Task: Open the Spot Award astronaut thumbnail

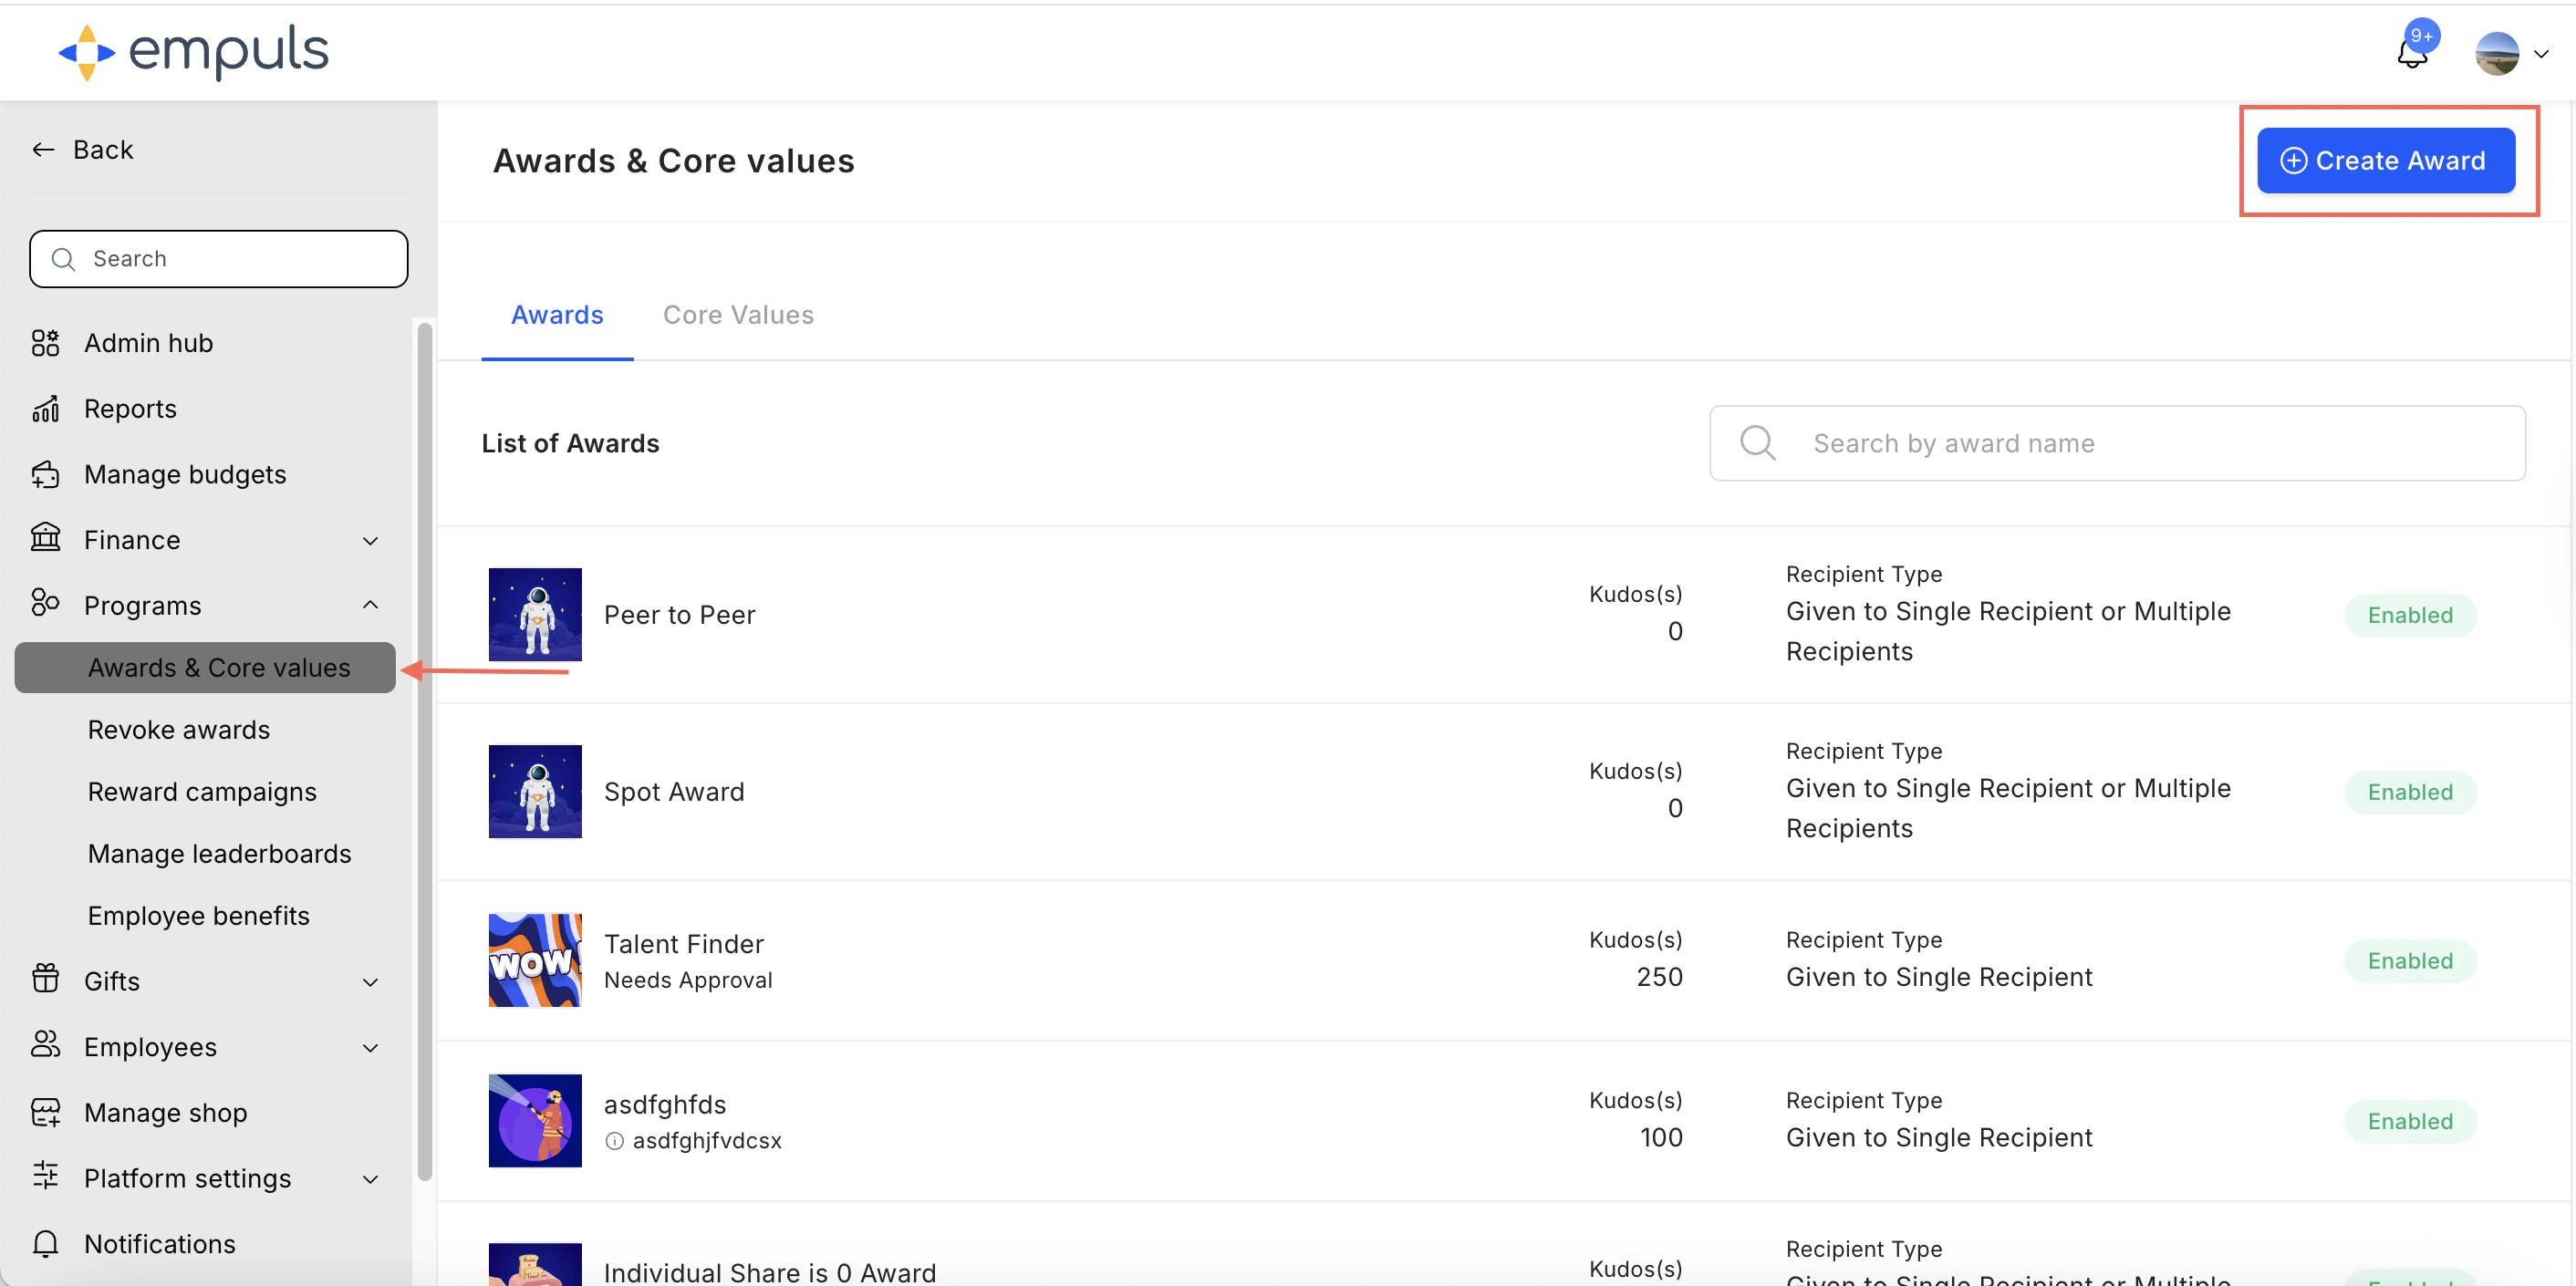Action: pos(535,792)
